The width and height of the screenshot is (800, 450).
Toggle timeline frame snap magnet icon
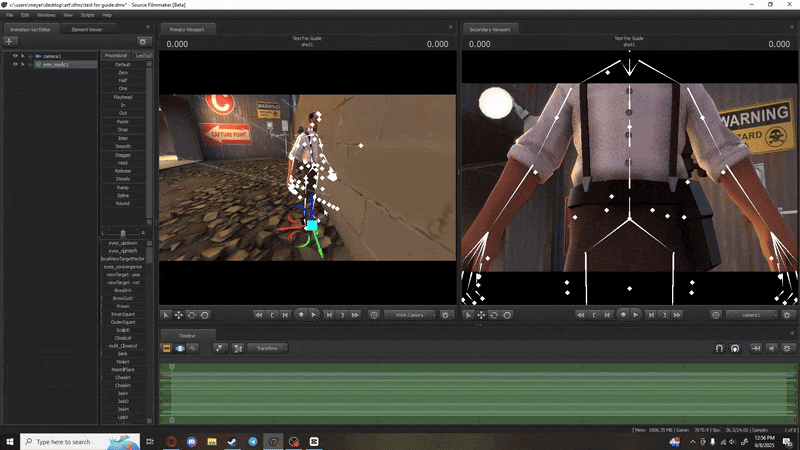pos(735,348)
